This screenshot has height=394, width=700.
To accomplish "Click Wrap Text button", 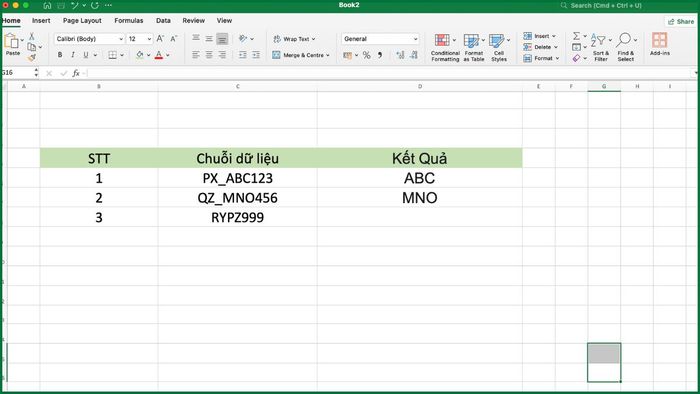I will click(x=294, y=39).
